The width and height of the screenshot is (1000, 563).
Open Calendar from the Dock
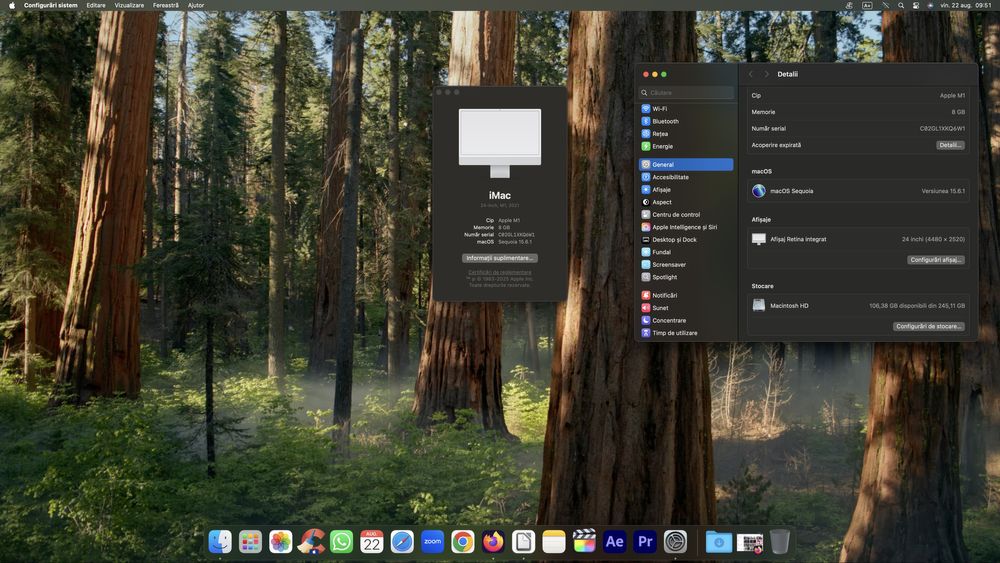point(372,542)
